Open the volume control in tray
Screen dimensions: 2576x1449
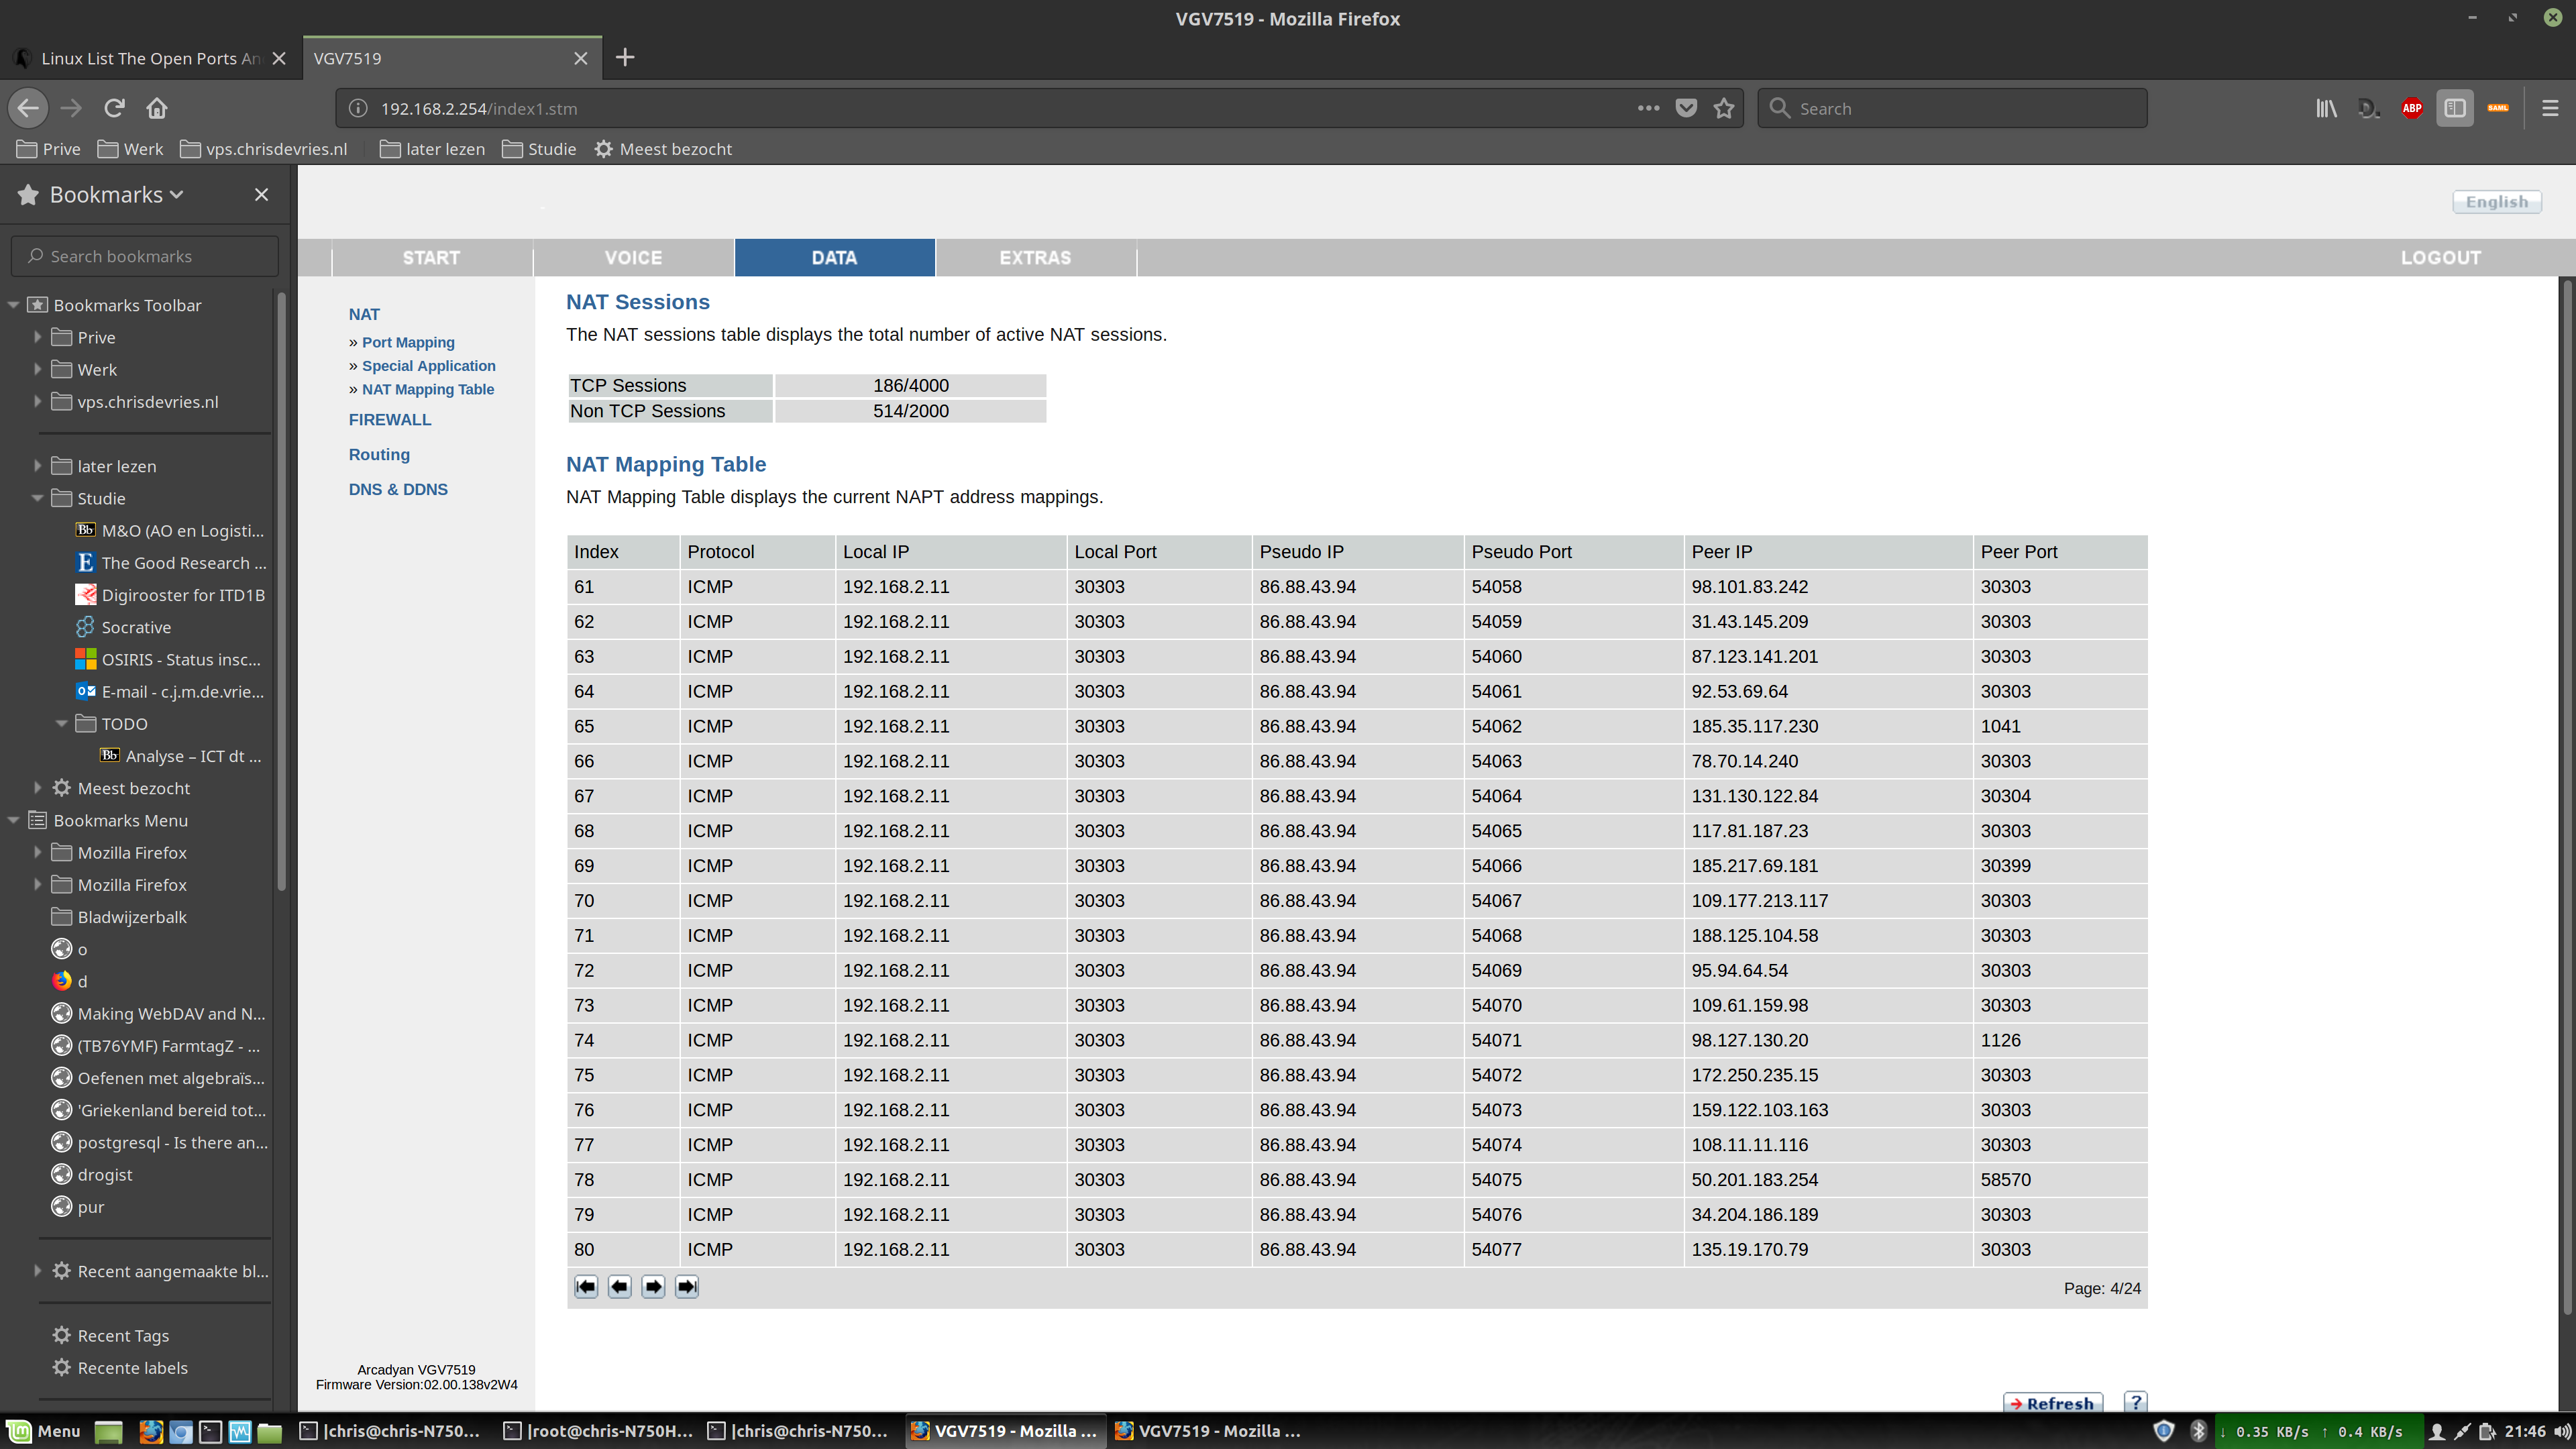(2562, 1432)
